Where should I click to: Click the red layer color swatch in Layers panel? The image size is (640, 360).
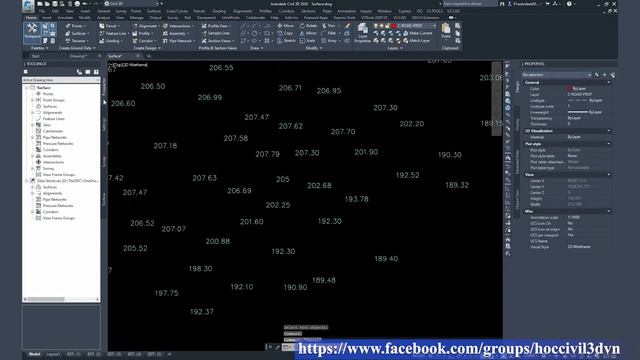[x=394, y=26]
